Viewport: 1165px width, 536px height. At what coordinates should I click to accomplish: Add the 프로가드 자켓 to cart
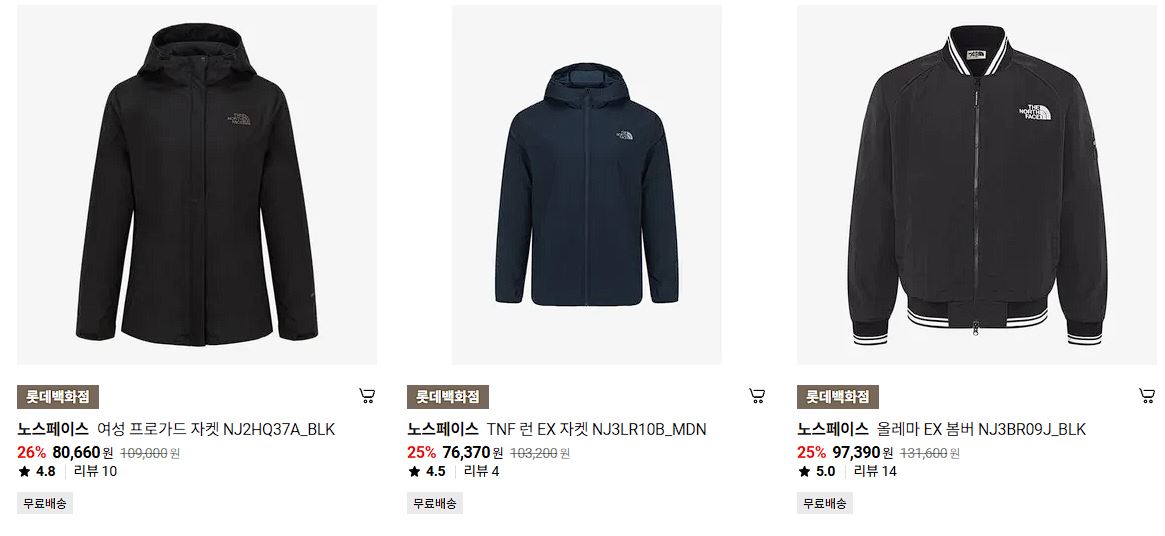click(367, 395)
